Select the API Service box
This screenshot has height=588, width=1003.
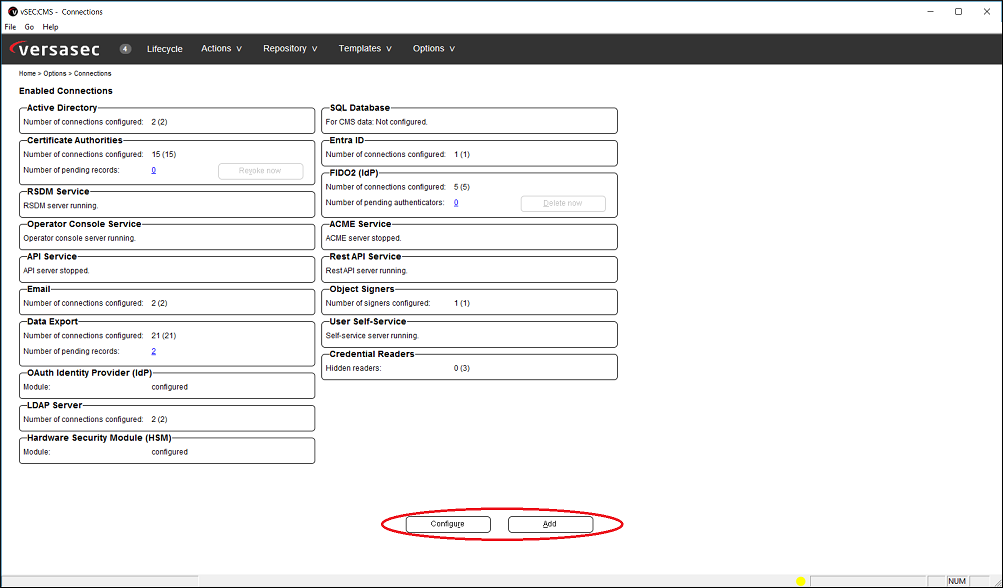167,267
